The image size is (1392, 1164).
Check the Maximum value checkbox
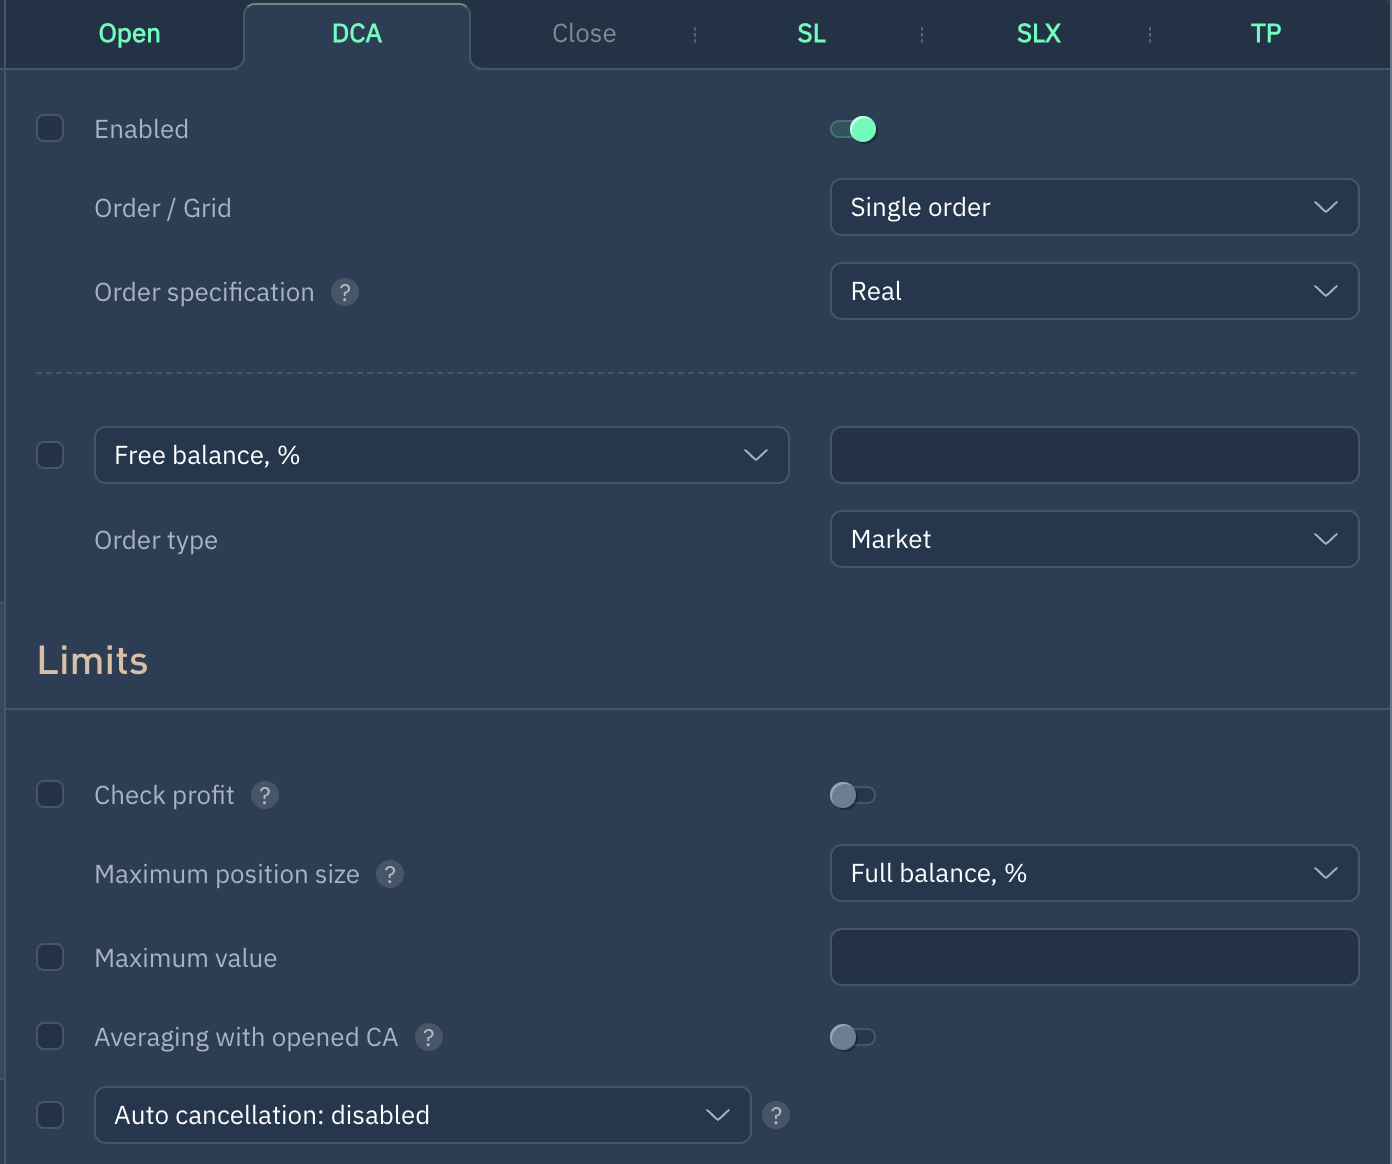50,957
